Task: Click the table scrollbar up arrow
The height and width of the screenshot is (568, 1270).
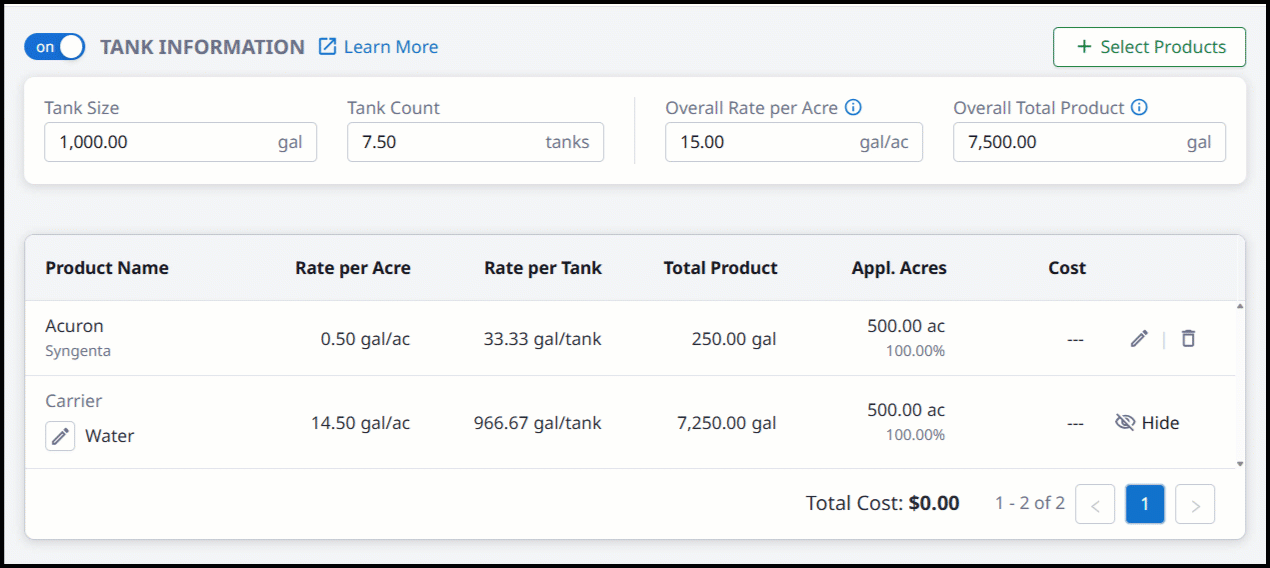Action: [x=1241, y=306]
